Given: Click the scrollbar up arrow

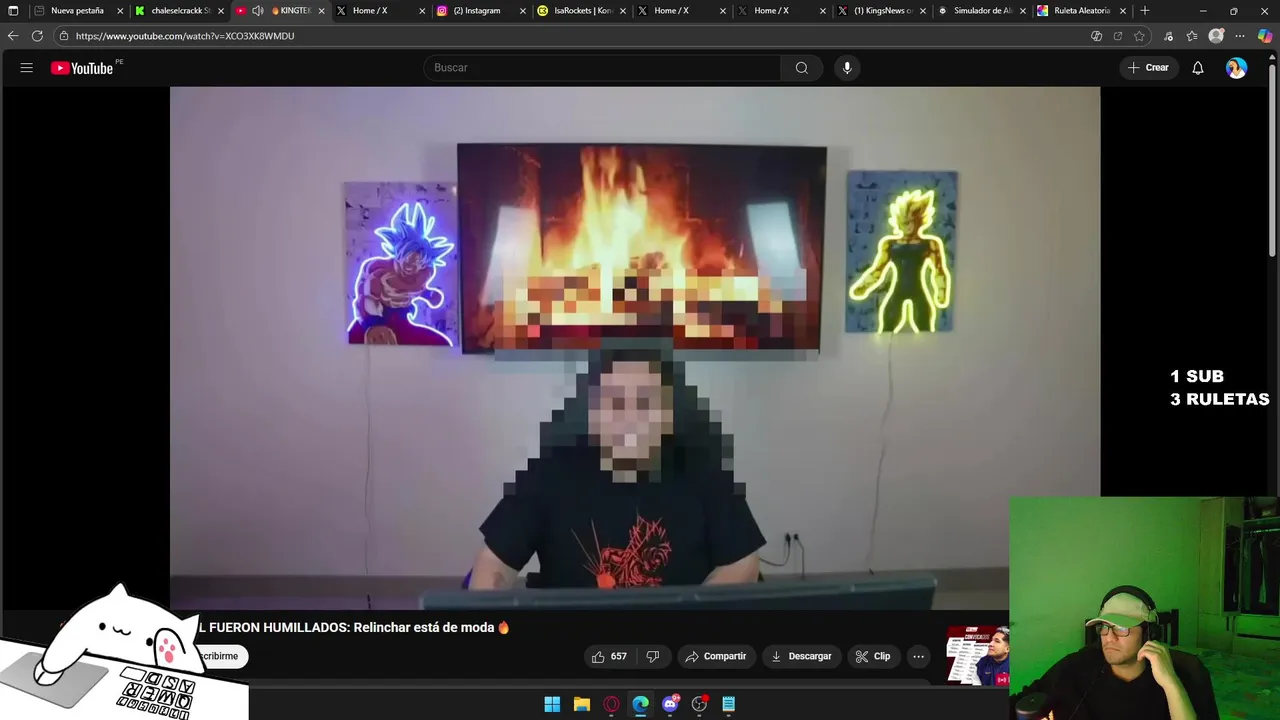Looking at the screenshot, I should [1272, 56].
